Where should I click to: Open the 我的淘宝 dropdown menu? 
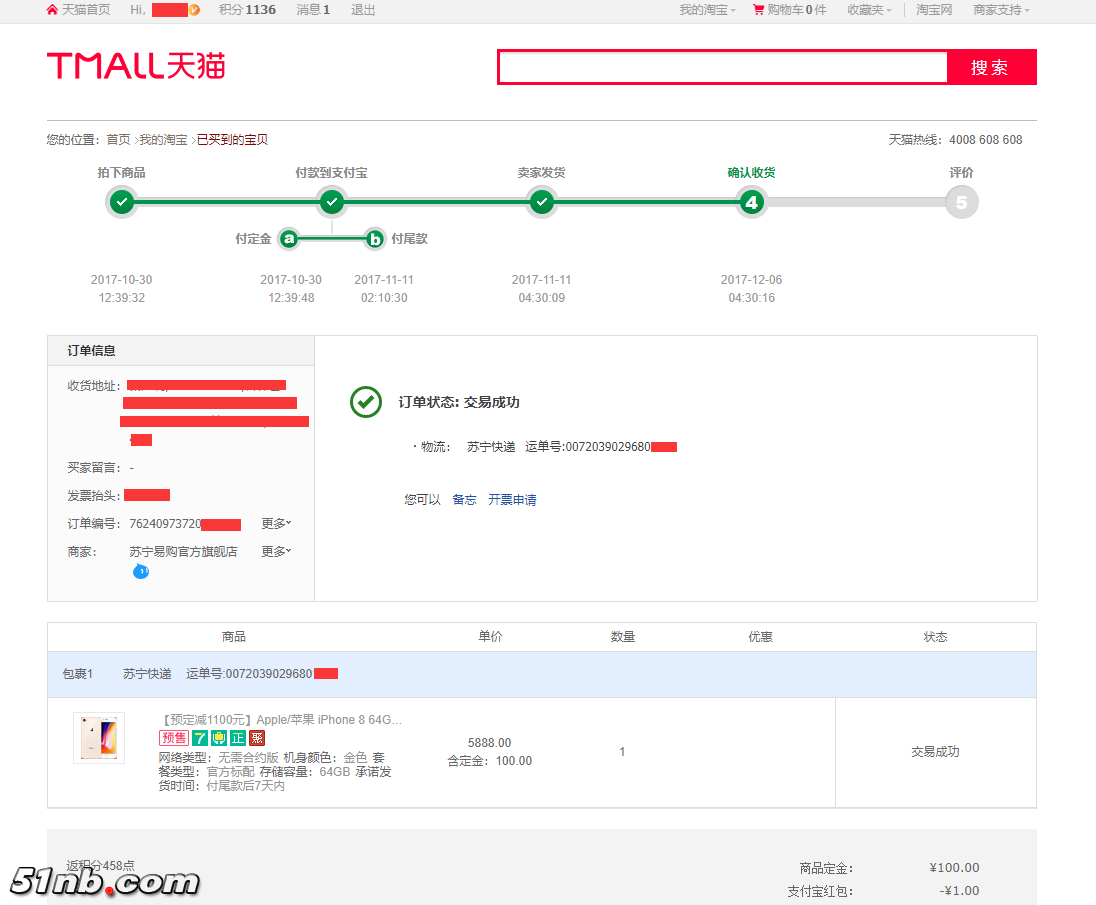tap(706, 10)
